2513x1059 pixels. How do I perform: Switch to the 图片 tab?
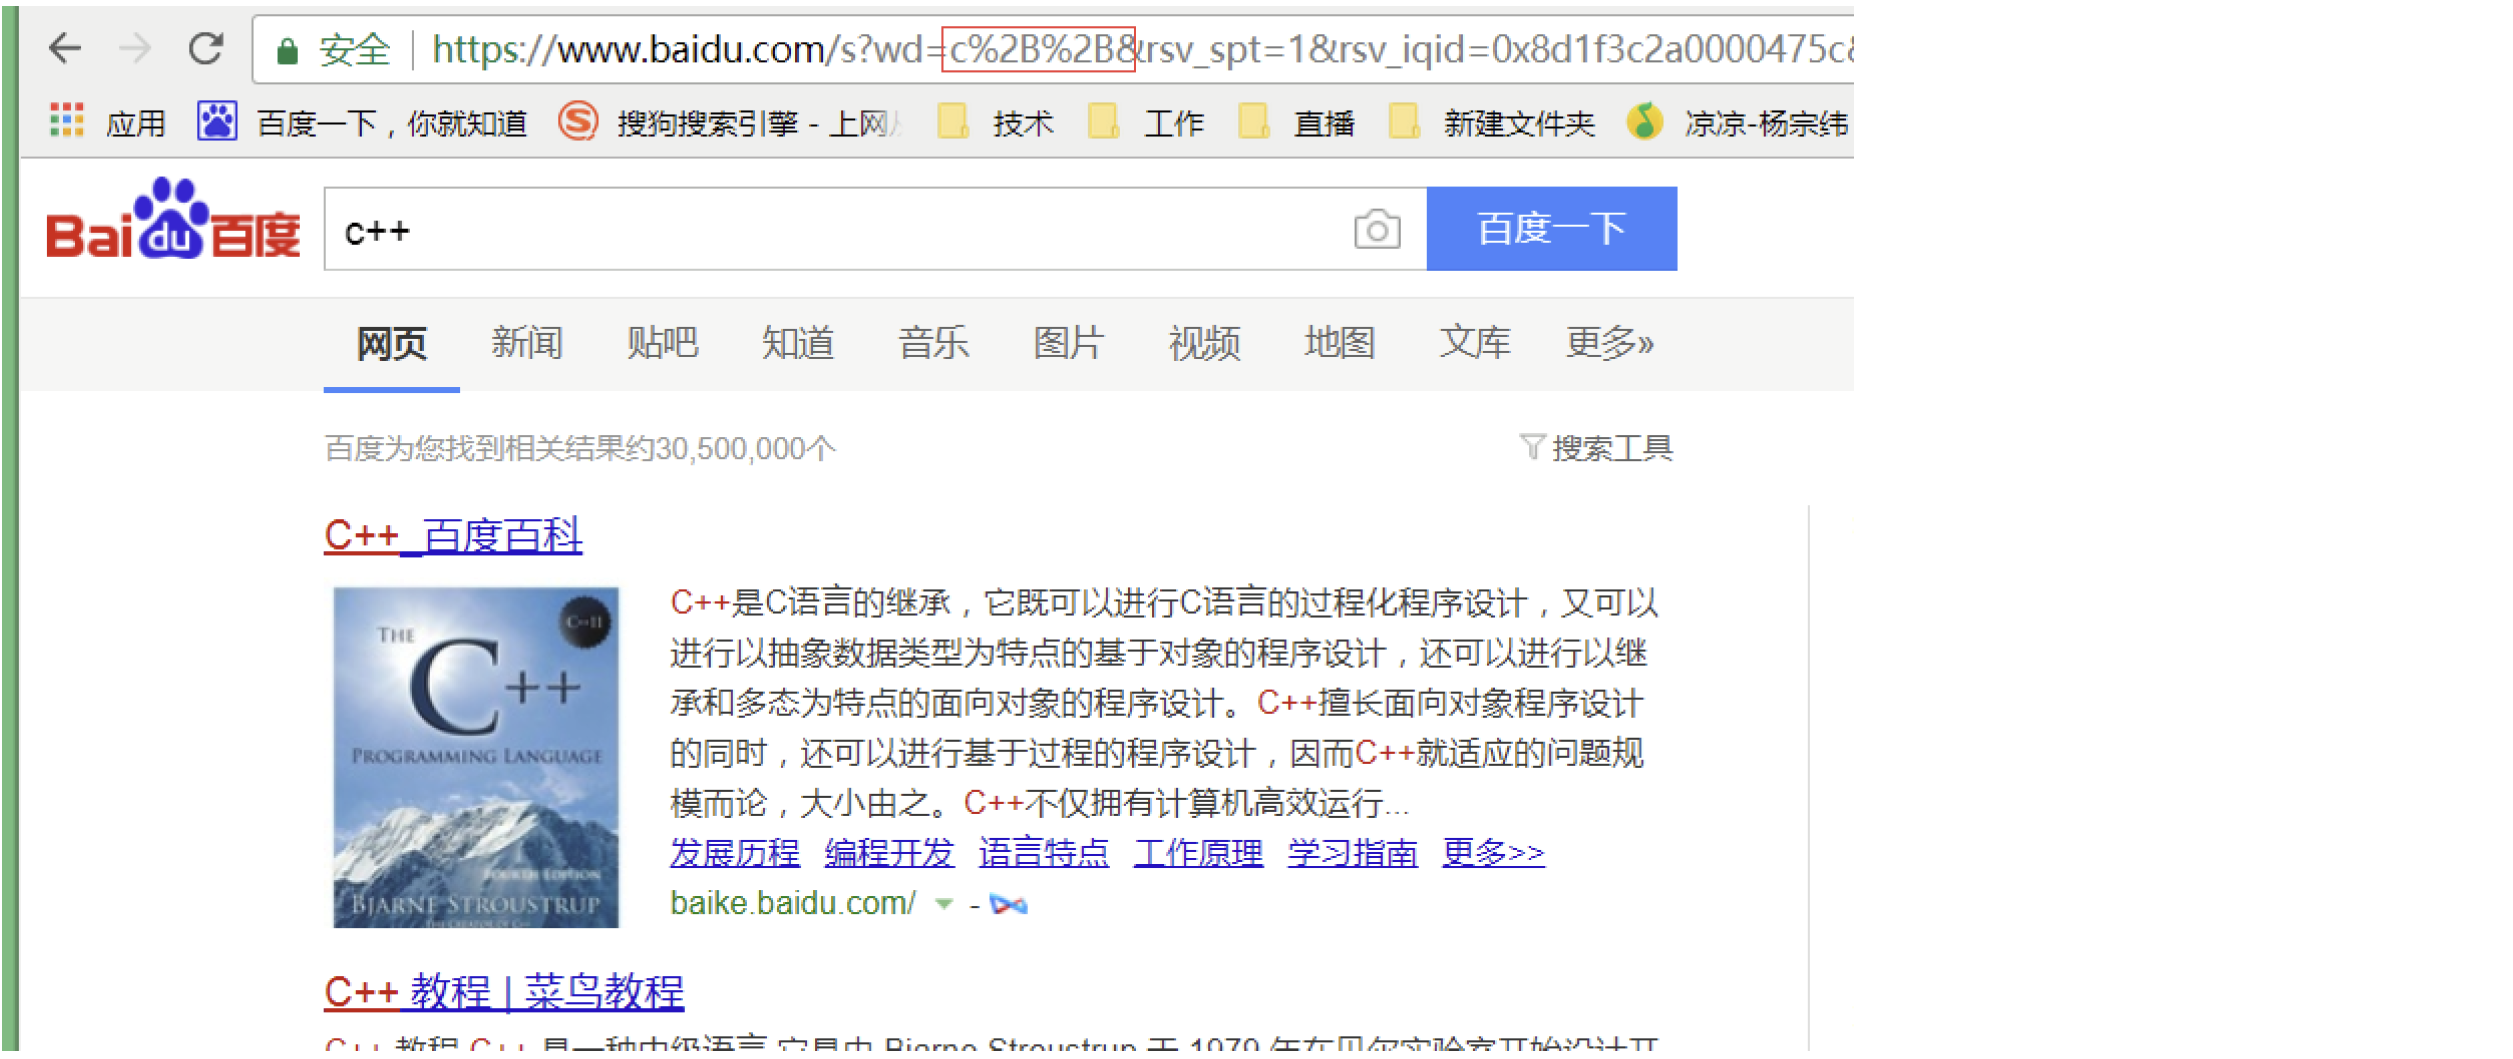point(1069,343)
